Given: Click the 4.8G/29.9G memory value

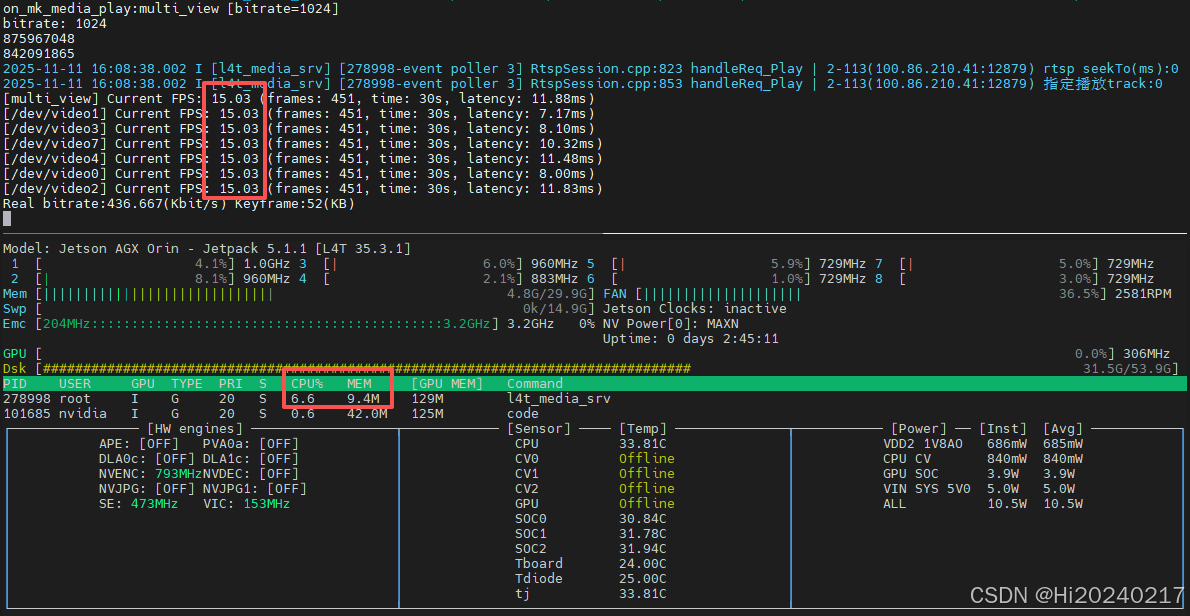Looking at the screenshot, I should (549, 294).
